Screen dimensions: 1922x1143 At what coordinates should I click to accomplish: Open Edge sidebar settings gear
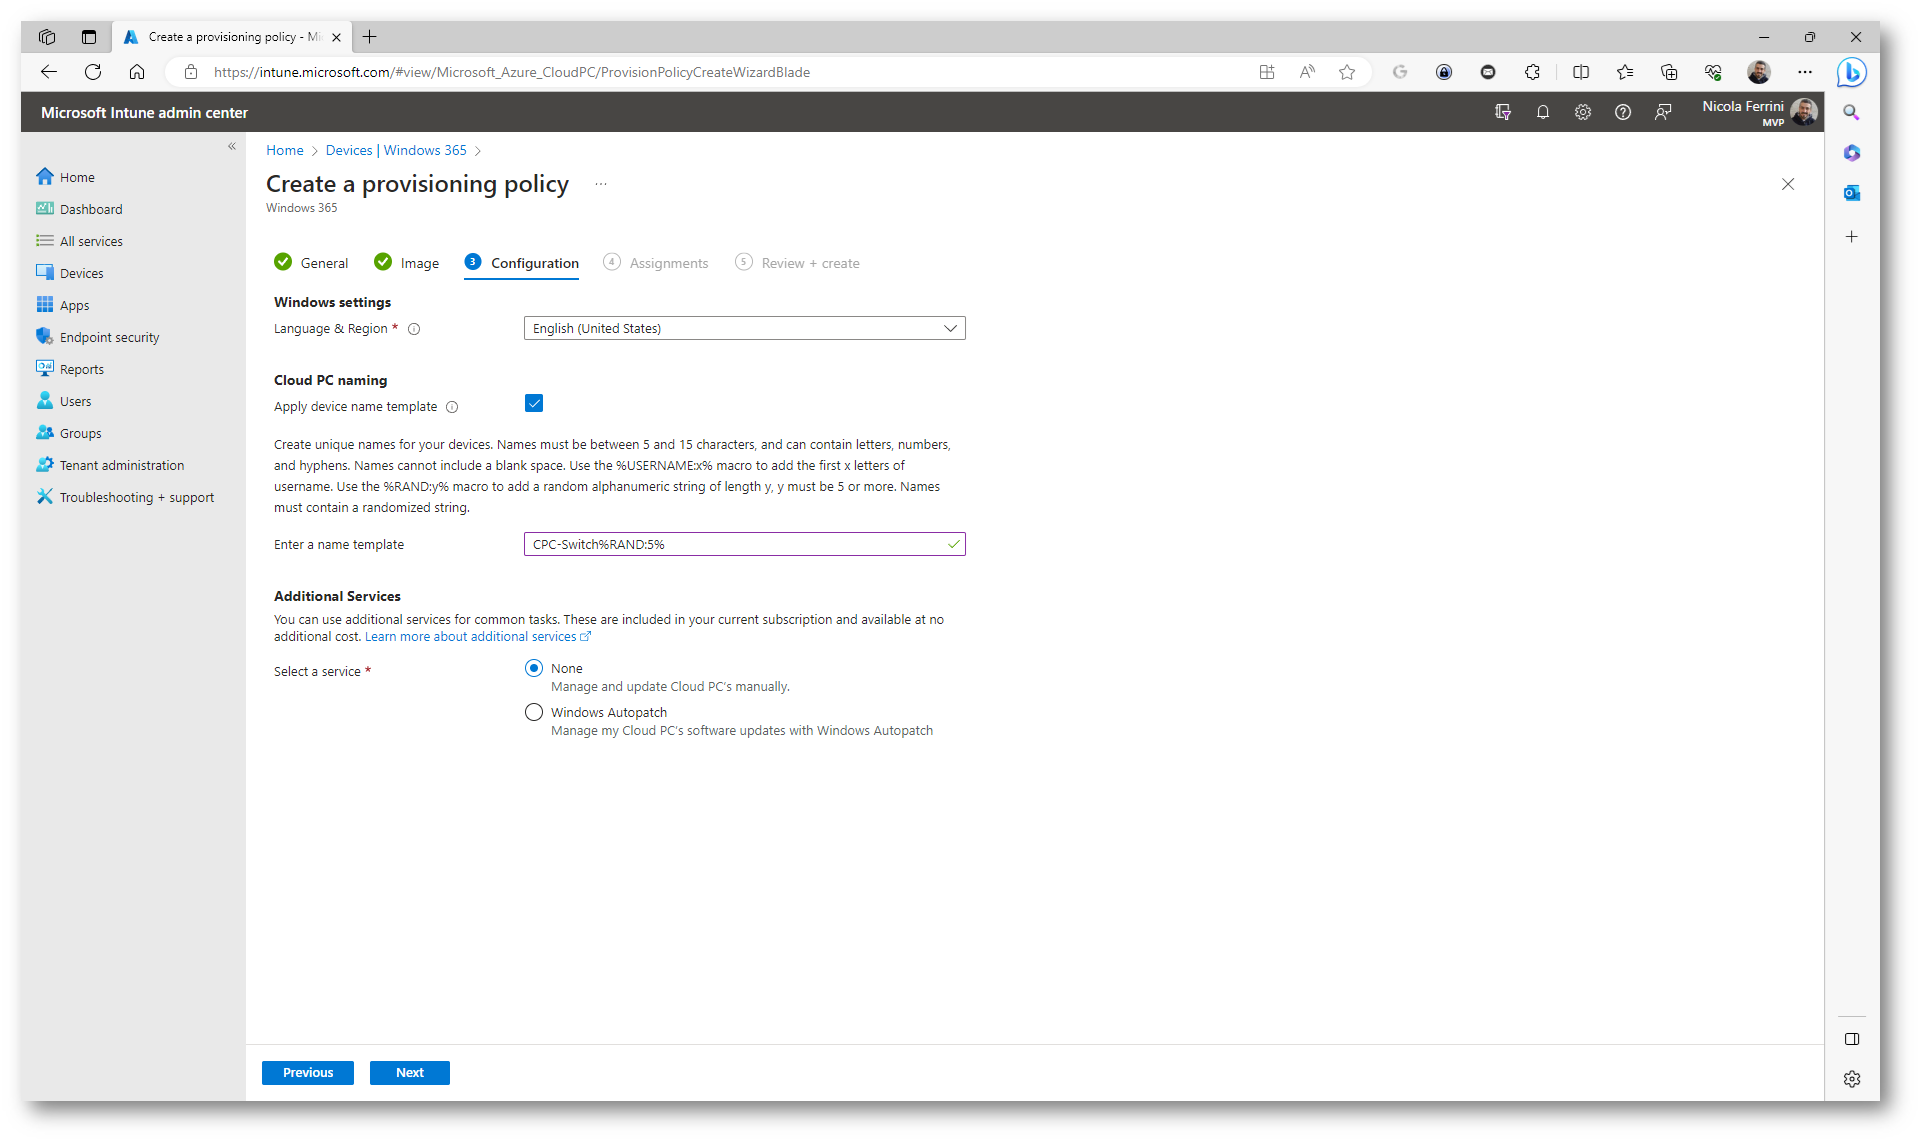(x=1852, y=1079)
